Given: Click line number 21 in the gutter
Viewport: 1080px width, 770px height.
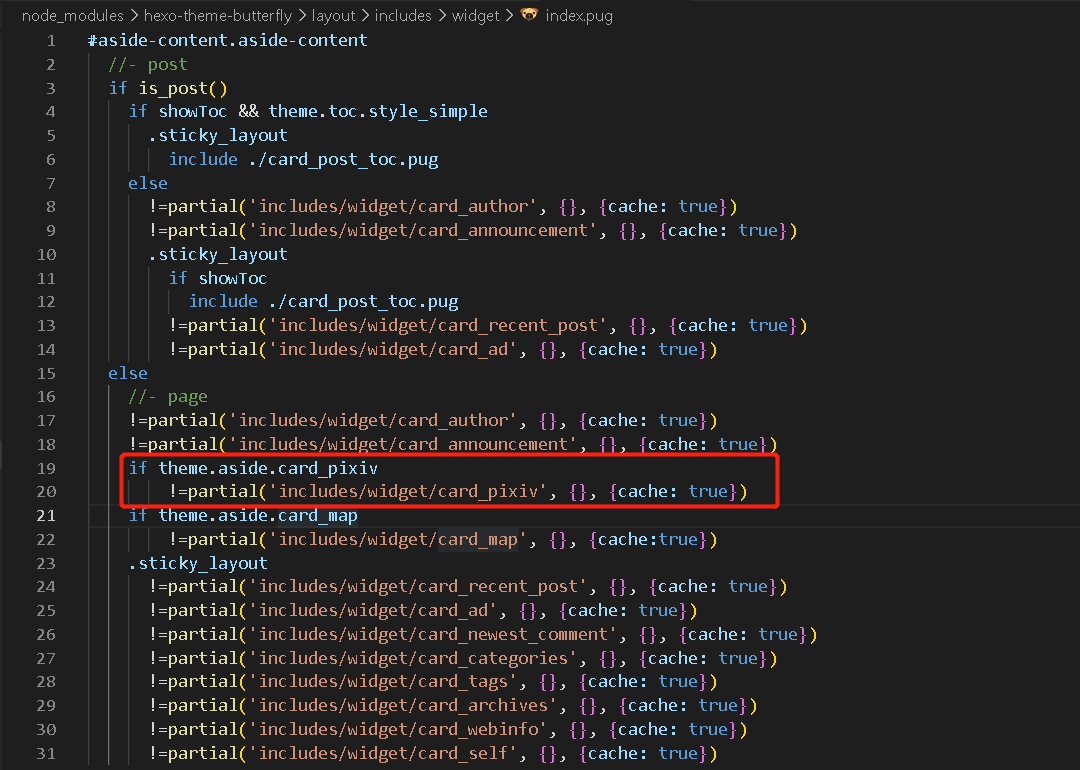Looking at the screenshot, I should (45, 515).
